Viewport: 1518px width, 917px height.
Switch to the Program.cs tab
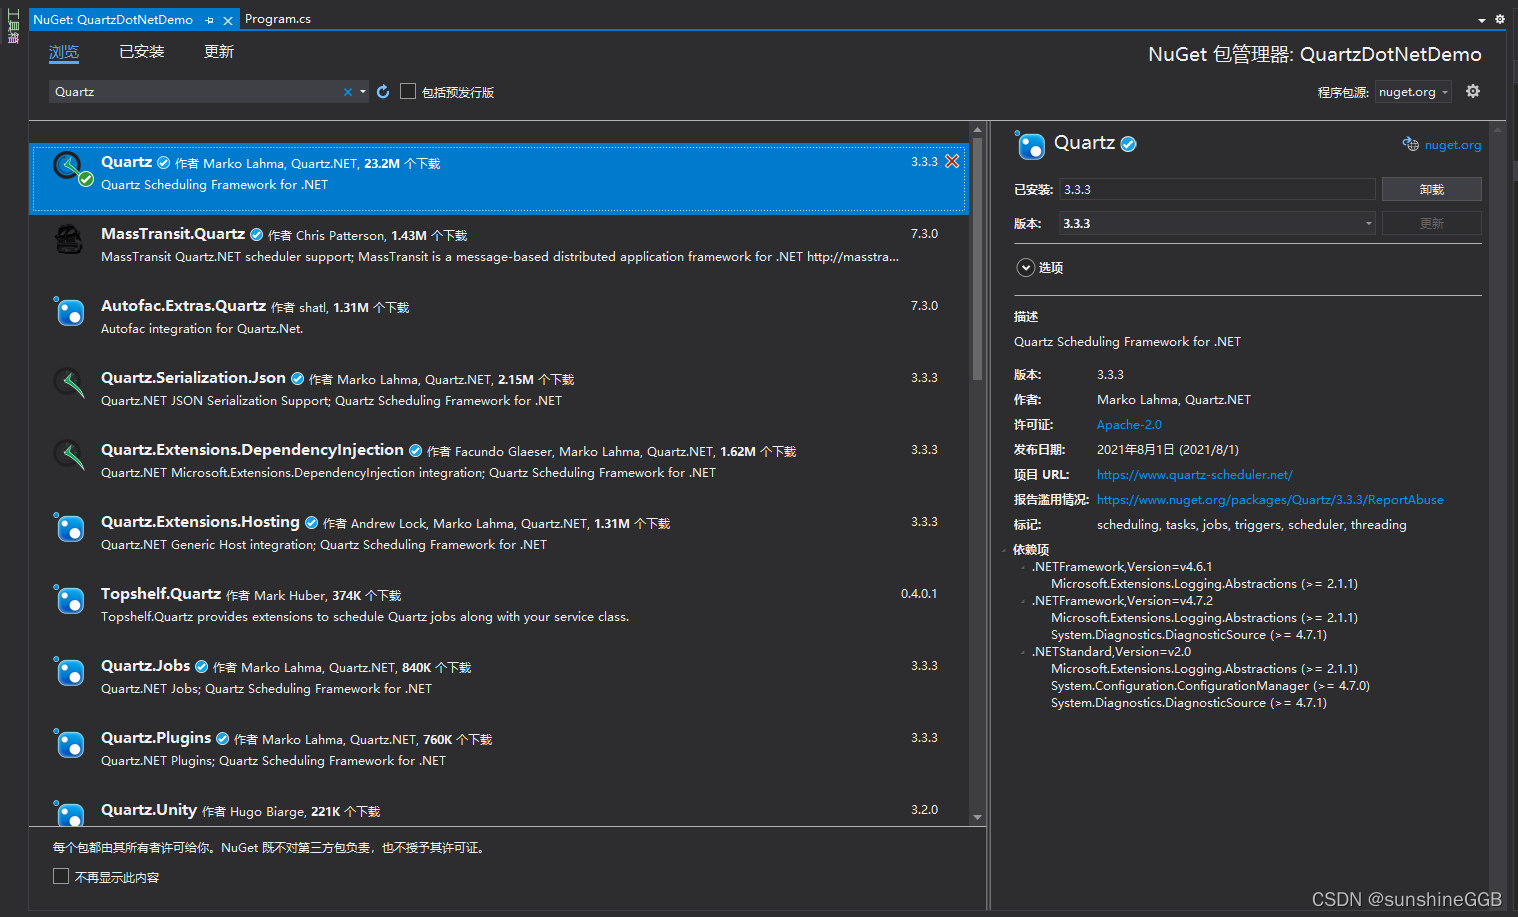click(278, 19)
